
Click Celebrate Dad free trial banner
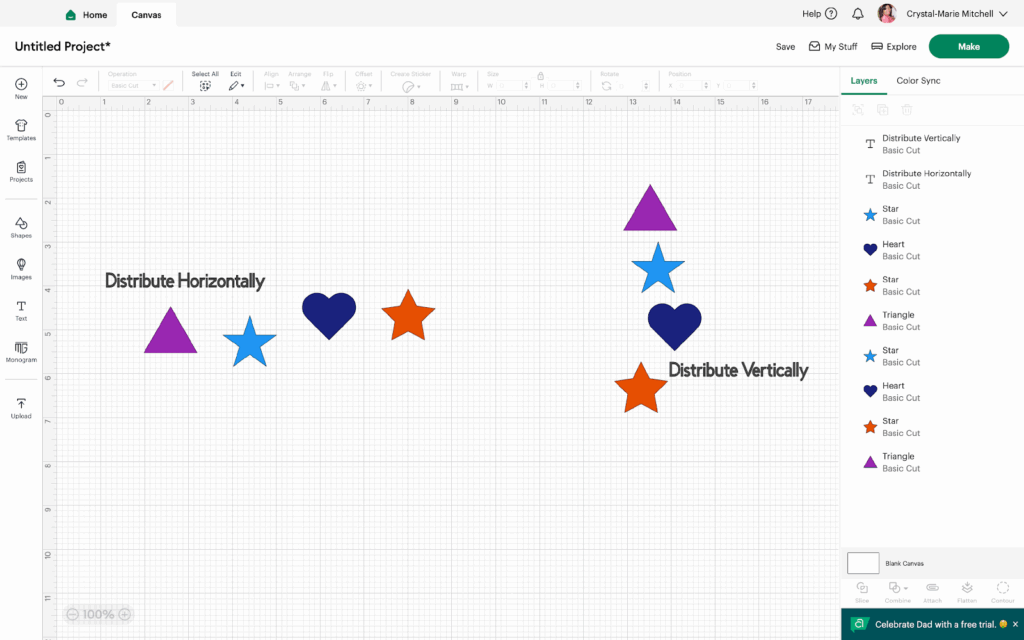pyautogui.click(x=931, y=624)
